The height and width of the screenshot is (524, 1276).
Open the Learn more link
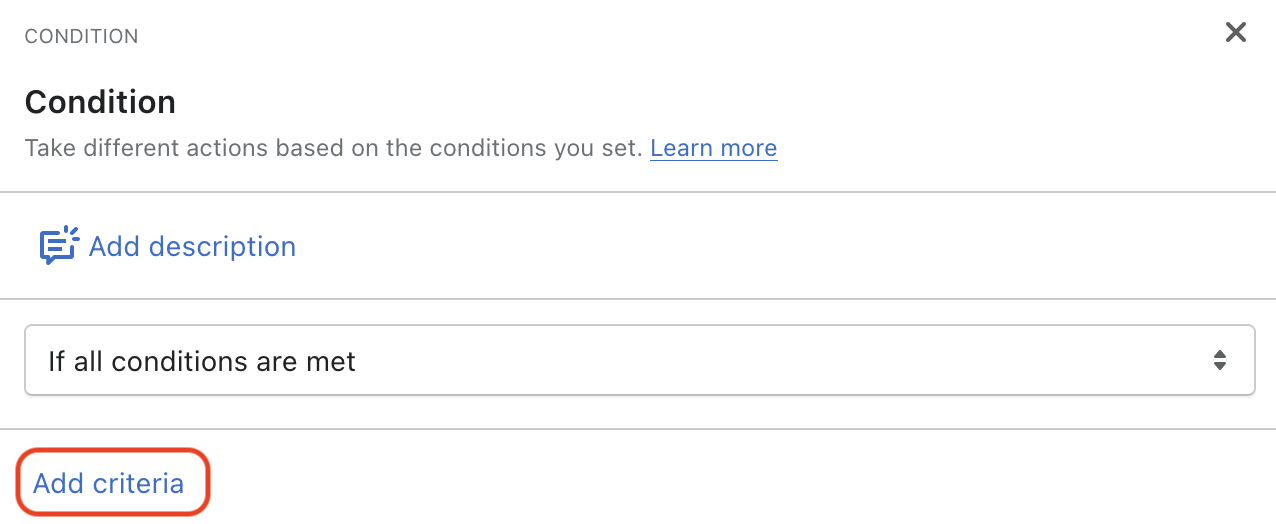coord(713,149)
